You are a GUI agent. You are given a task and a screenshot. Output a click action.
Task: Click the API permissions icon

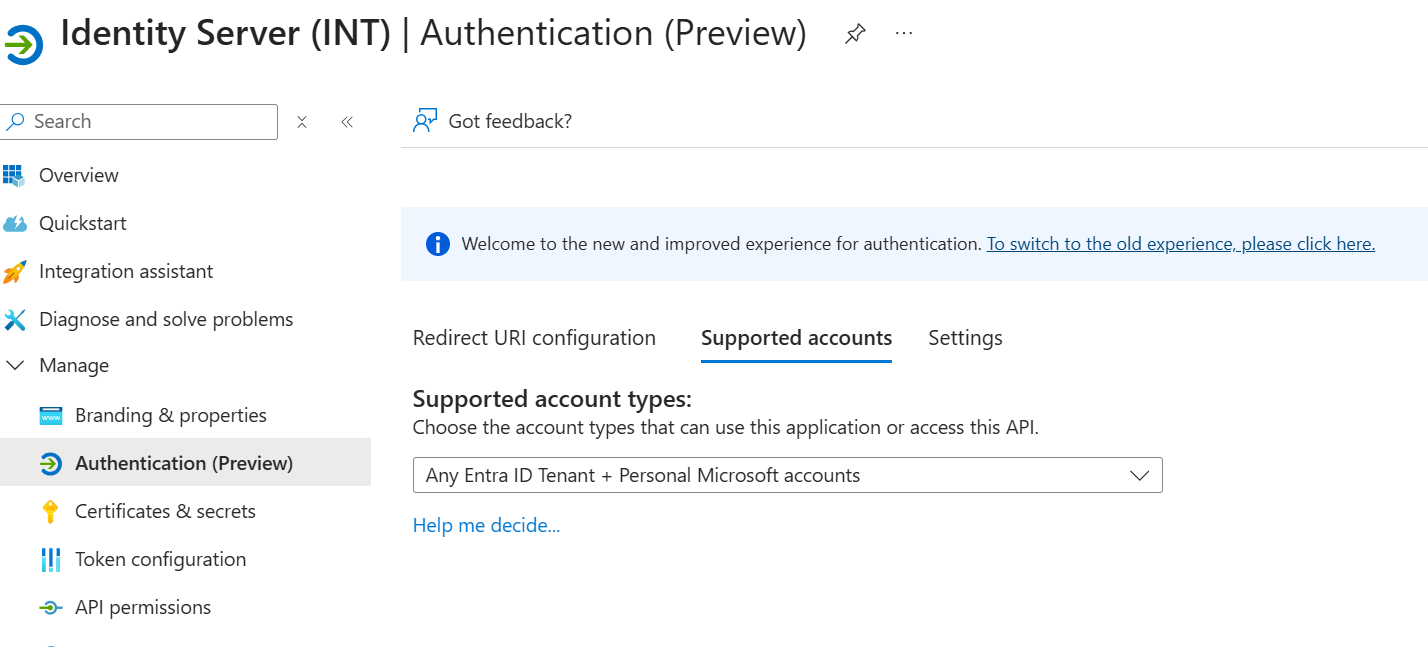51,608
